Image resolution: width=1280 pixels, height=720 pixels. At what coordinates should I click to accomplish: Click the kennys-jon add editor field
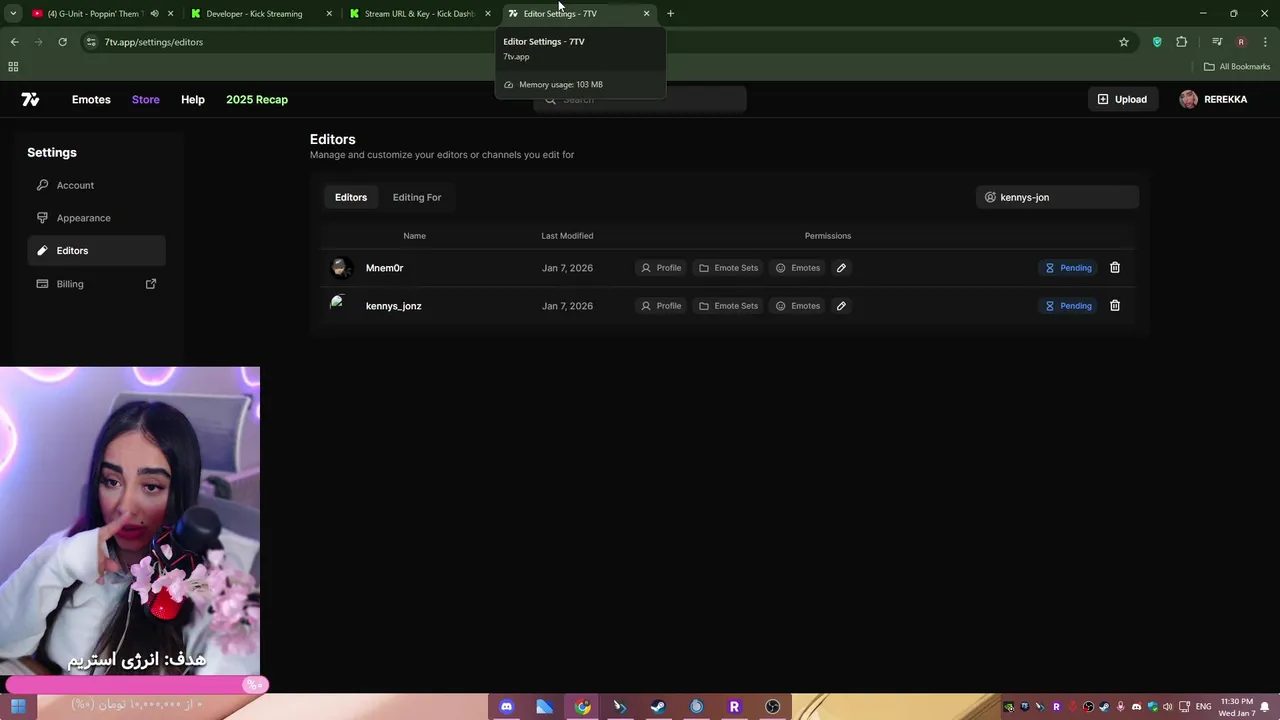(1057, 197)
